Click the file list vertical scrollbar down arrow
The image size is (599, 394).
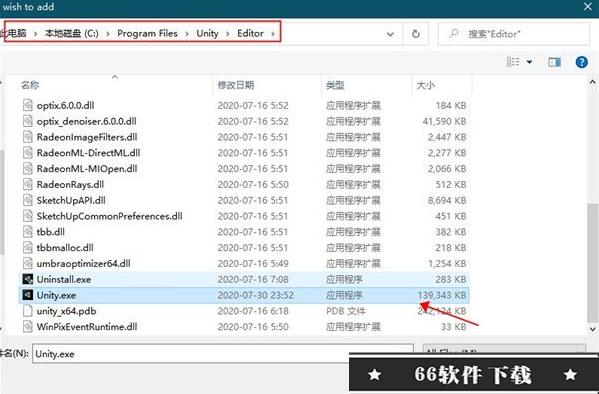pos(593,329)
